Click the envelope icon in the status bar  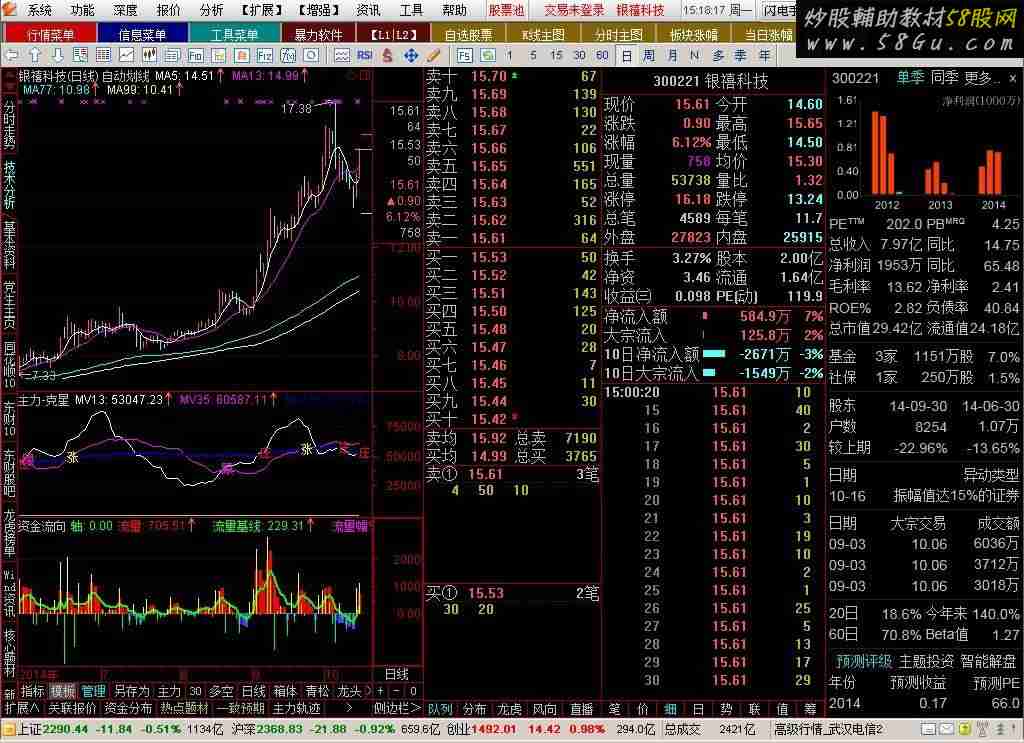(946, 729)
